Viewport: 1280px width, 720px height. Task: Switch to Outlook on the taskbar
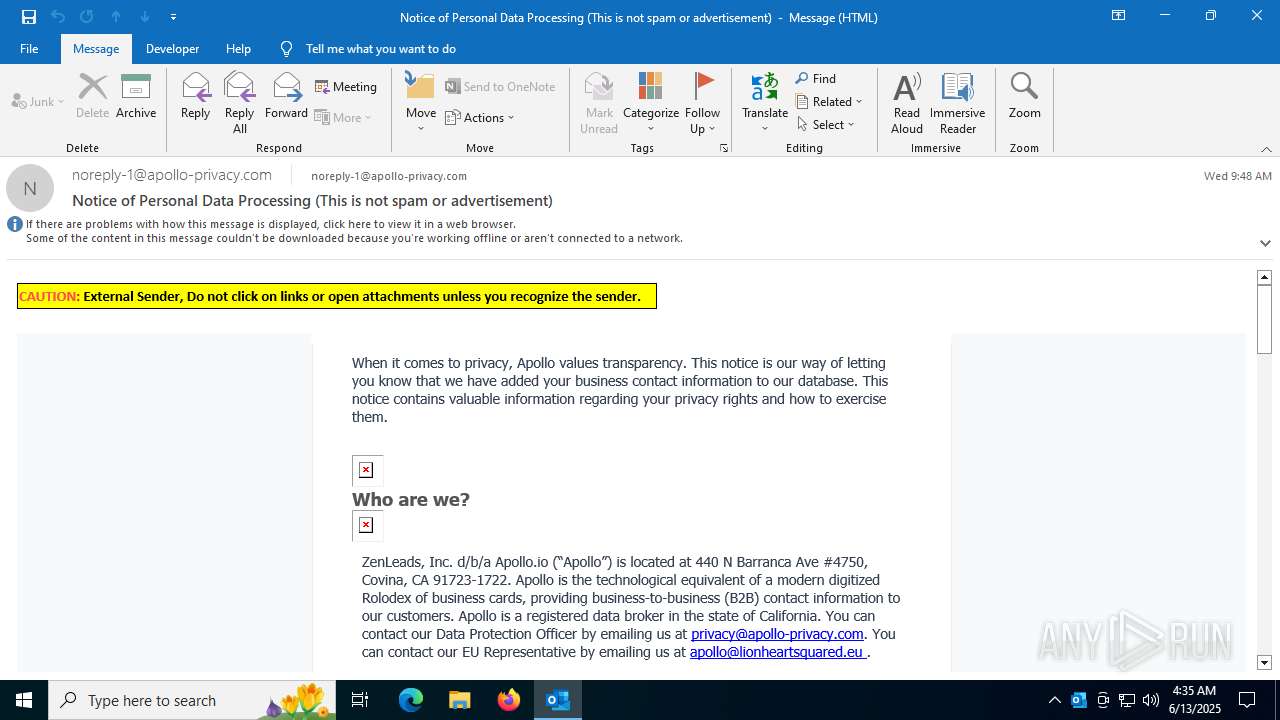coord(558,700)
